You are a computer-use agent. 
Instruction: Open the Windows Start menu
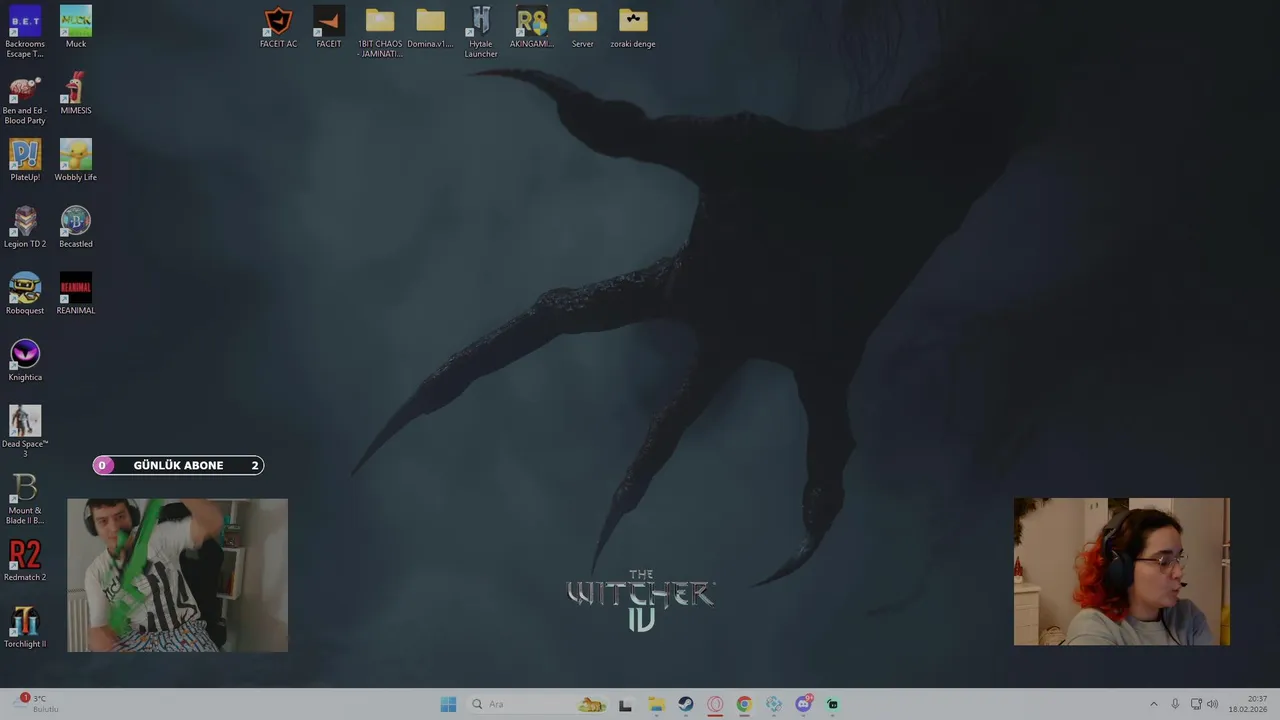click(x=448, y=704)
